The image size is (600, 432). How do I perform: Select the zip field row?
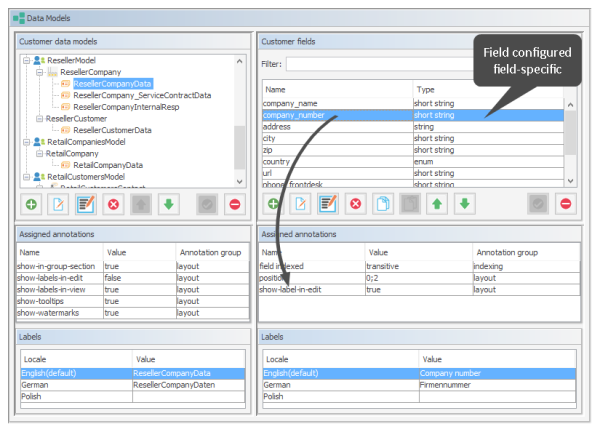pos(413,150)
